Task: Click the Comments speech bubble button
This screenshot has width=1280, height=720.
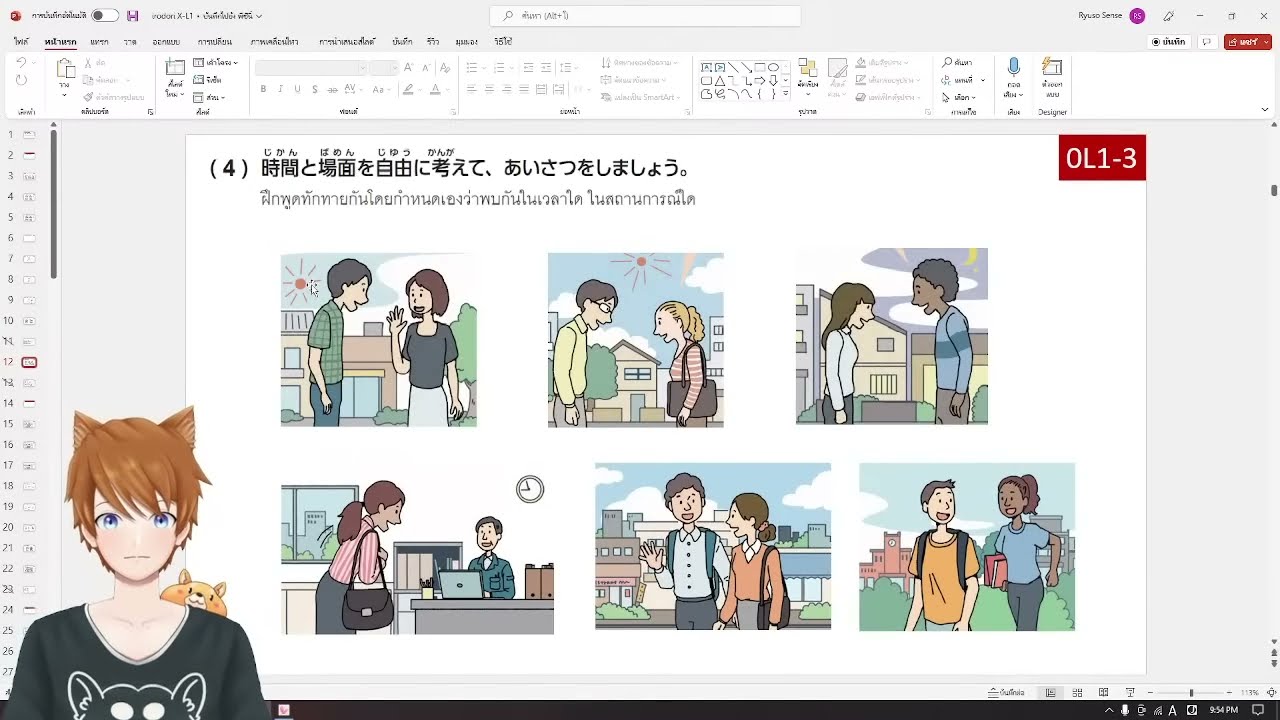Action: 1207,42
